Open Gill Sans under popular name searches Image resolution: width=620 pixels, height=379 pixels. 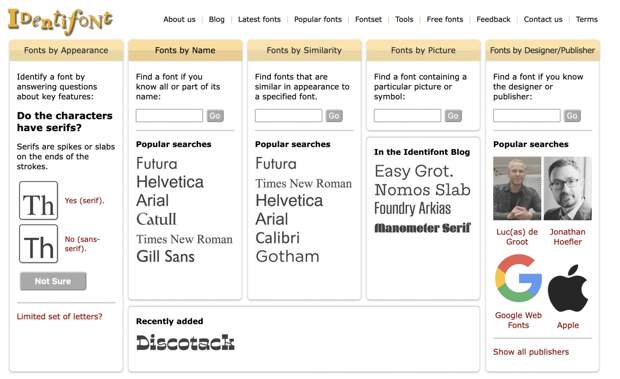pyautogui.click(x=165, y=257)
